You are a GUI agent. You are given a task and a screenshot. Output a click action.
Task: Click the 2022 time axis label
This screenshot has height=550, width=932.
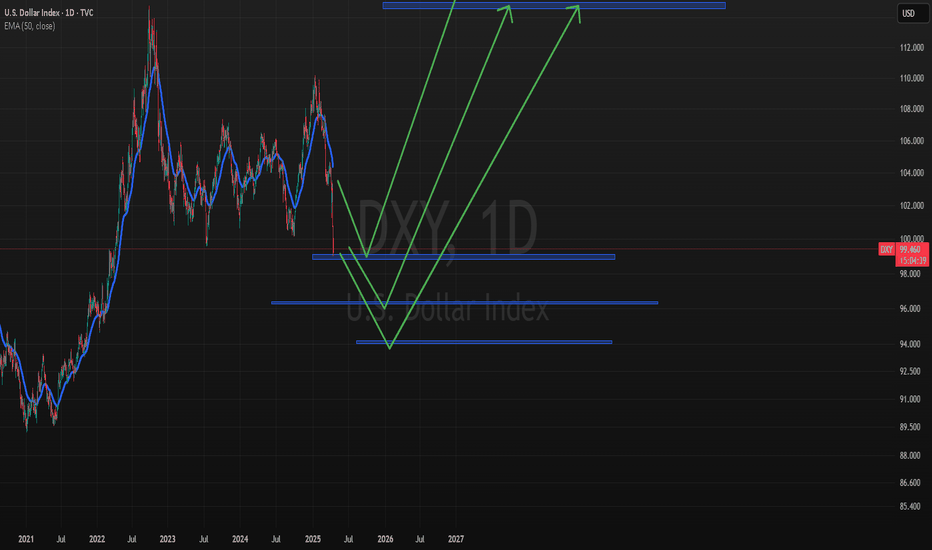pos(97,539)
